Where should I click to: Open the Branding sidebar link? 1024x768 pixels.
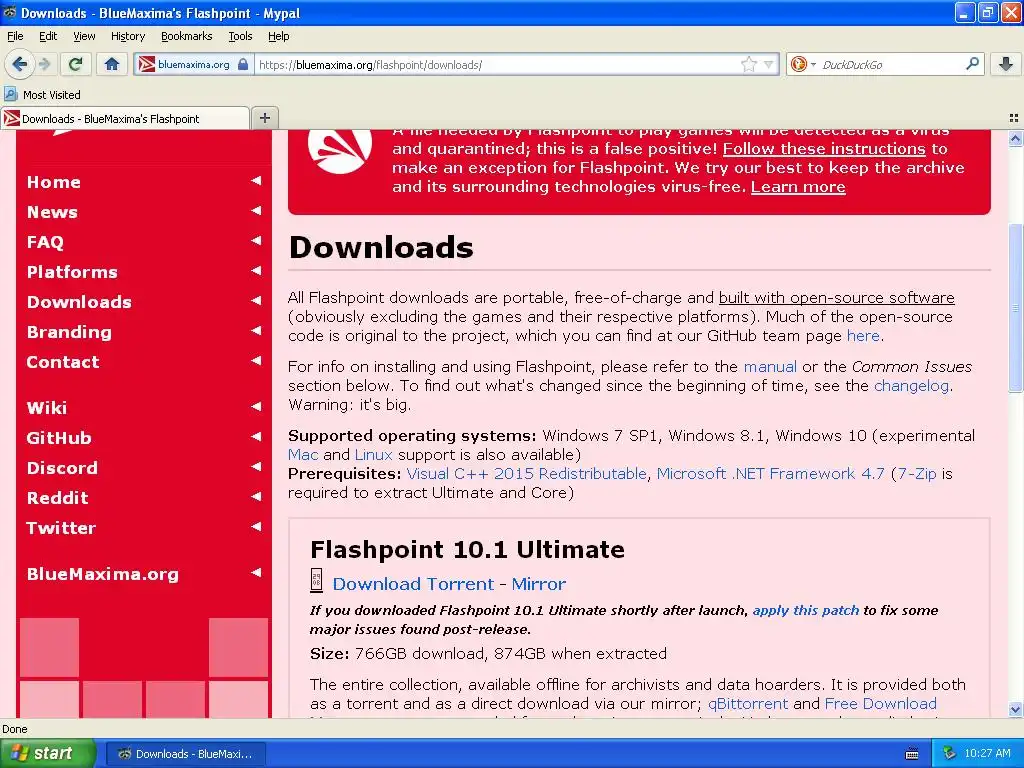coord(69,332)
